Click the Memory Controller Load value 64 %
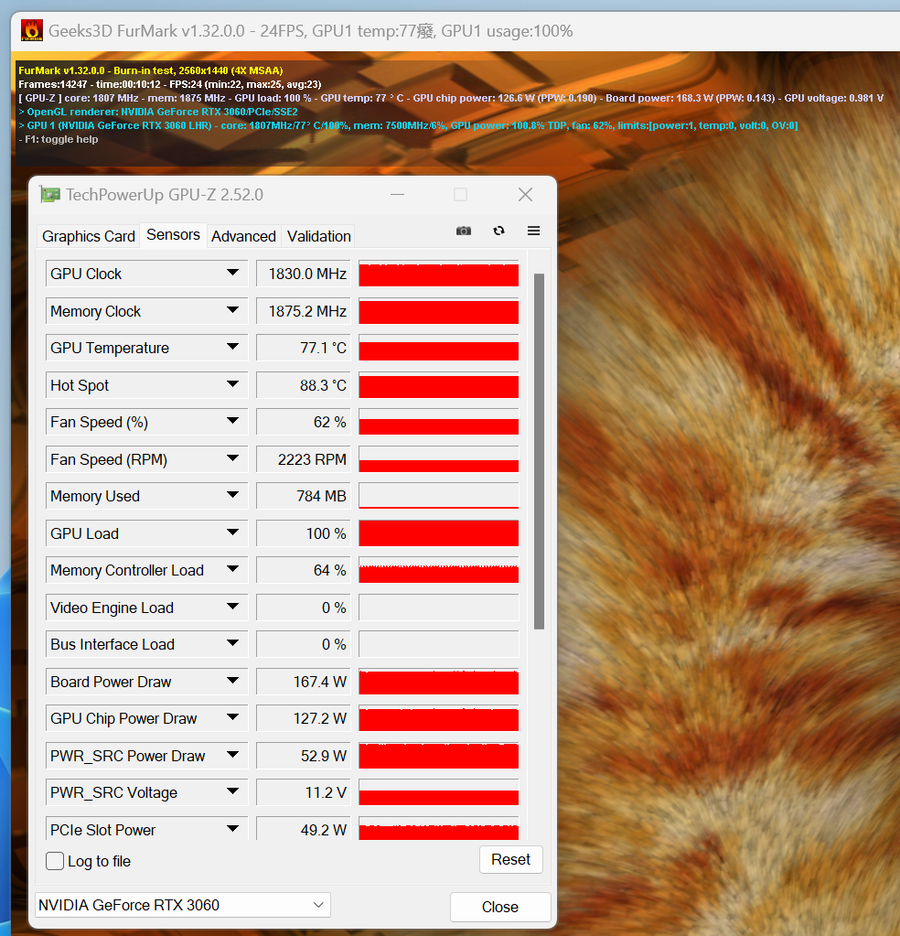 tap(303, 570)
